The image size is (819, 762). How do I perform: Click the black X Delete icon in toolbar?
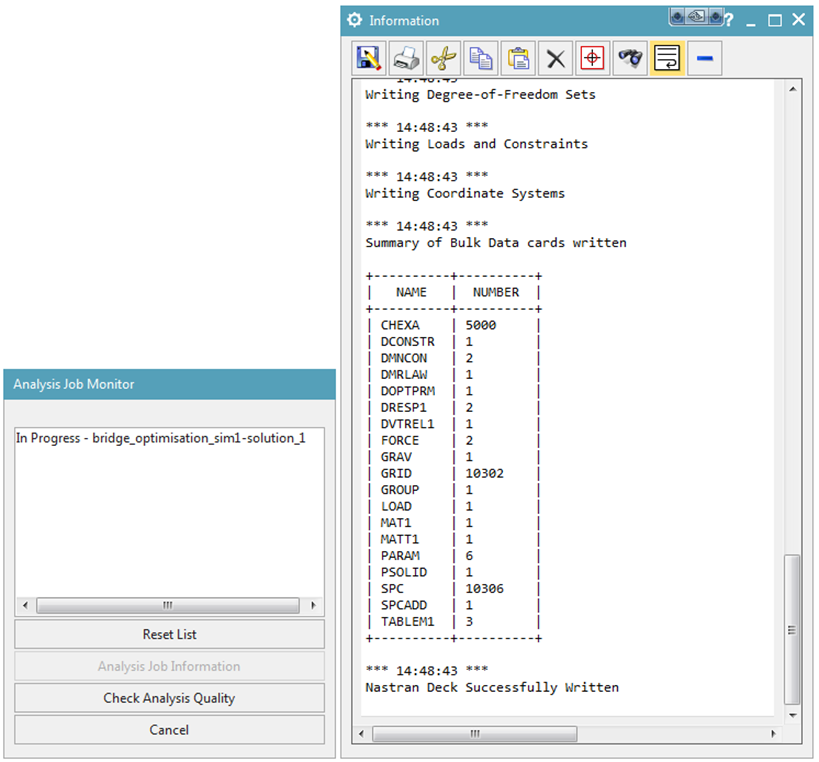(x=556, y=58)
